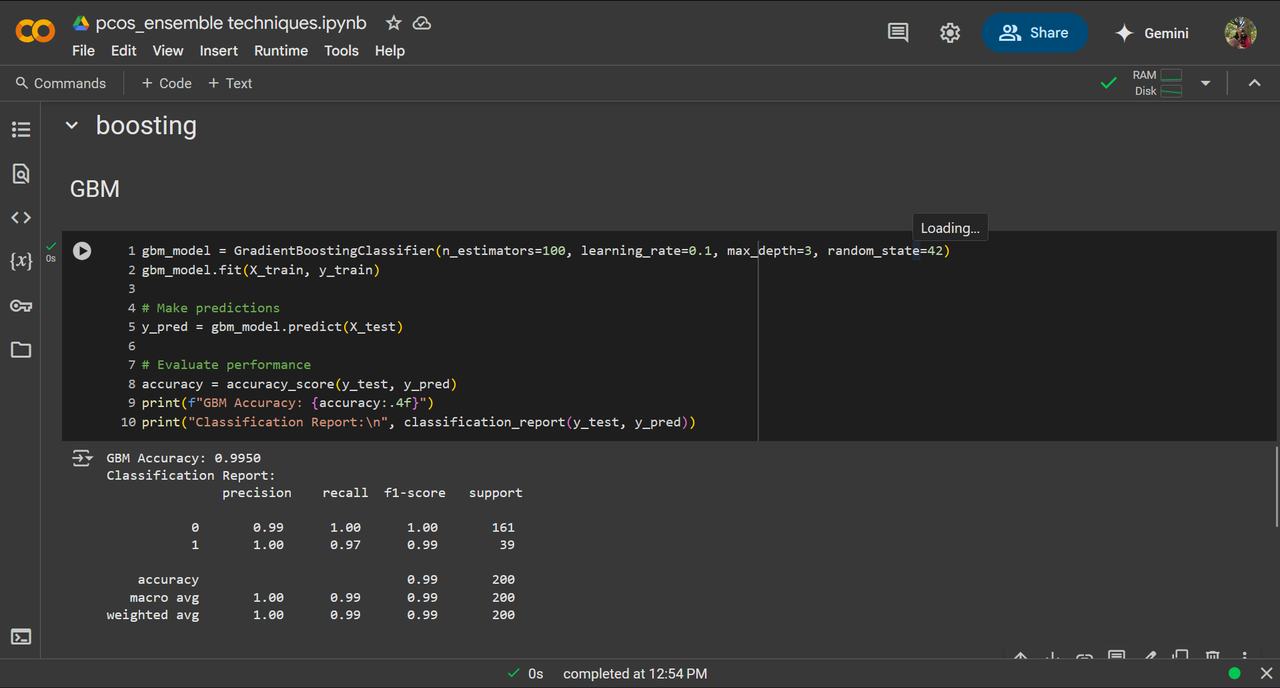Click the GradientBoostingClassifier code line
The height and width of the screenshot is (688, 1280).
tap(545, 250)
